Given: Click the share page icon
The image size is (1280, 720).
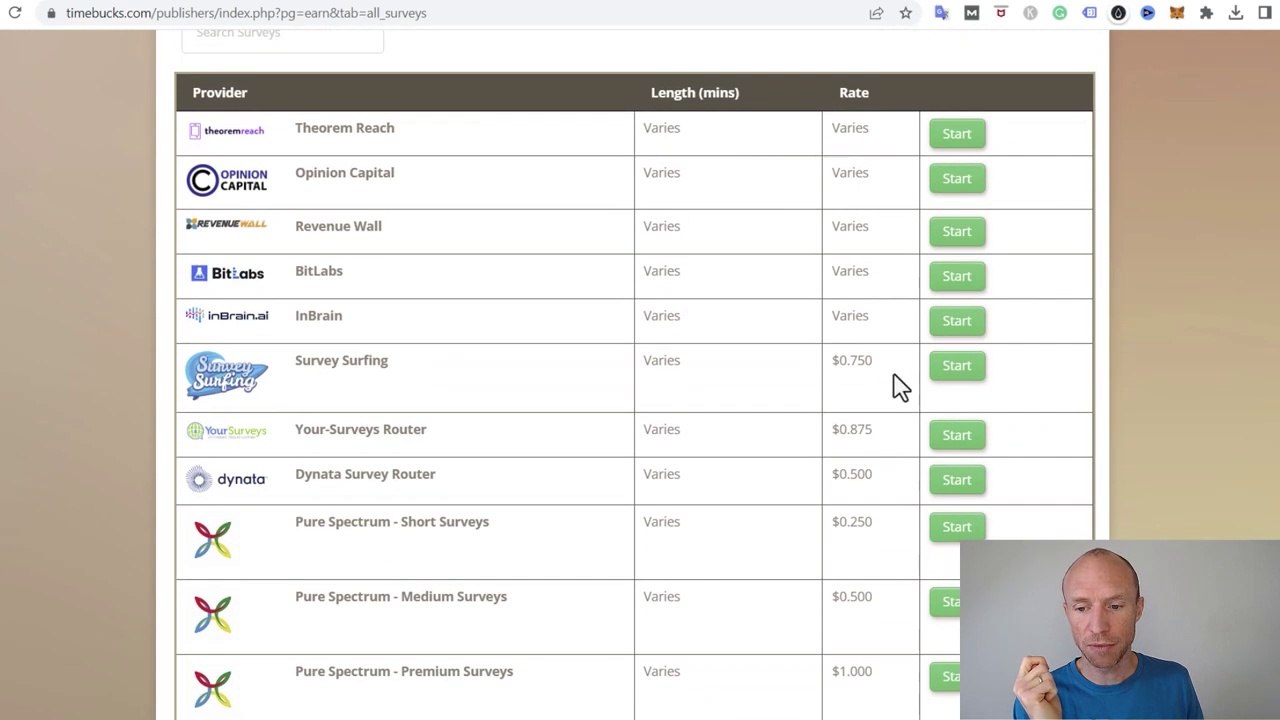Looking at the screenshot, I should click(x=876, y=13).
